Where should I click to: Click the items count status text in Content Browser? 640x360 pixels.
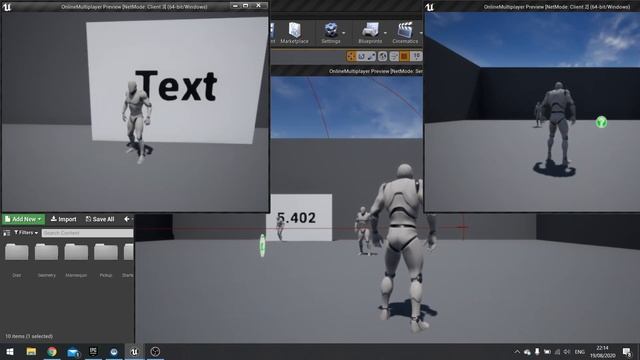click(x=29, y=336)
